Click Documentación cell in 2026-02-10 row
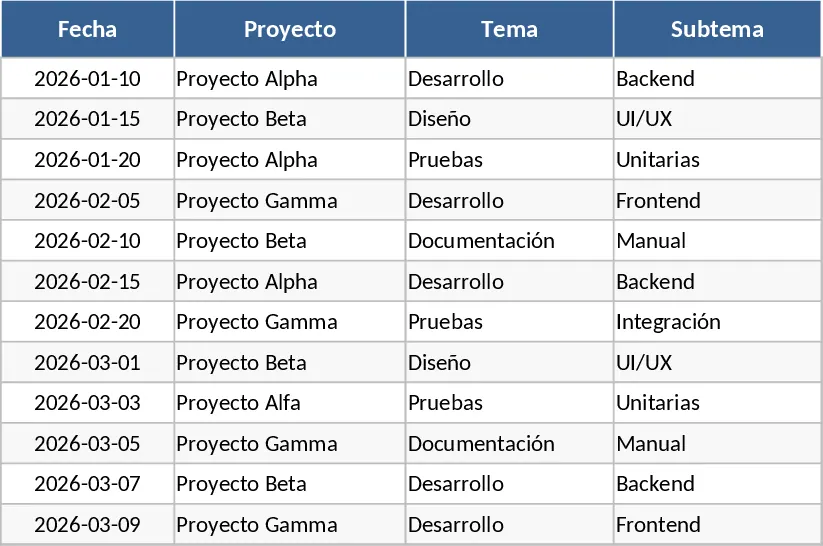This screenshot has height=546, width=823. pyautogui.click(x=509, y=240)
